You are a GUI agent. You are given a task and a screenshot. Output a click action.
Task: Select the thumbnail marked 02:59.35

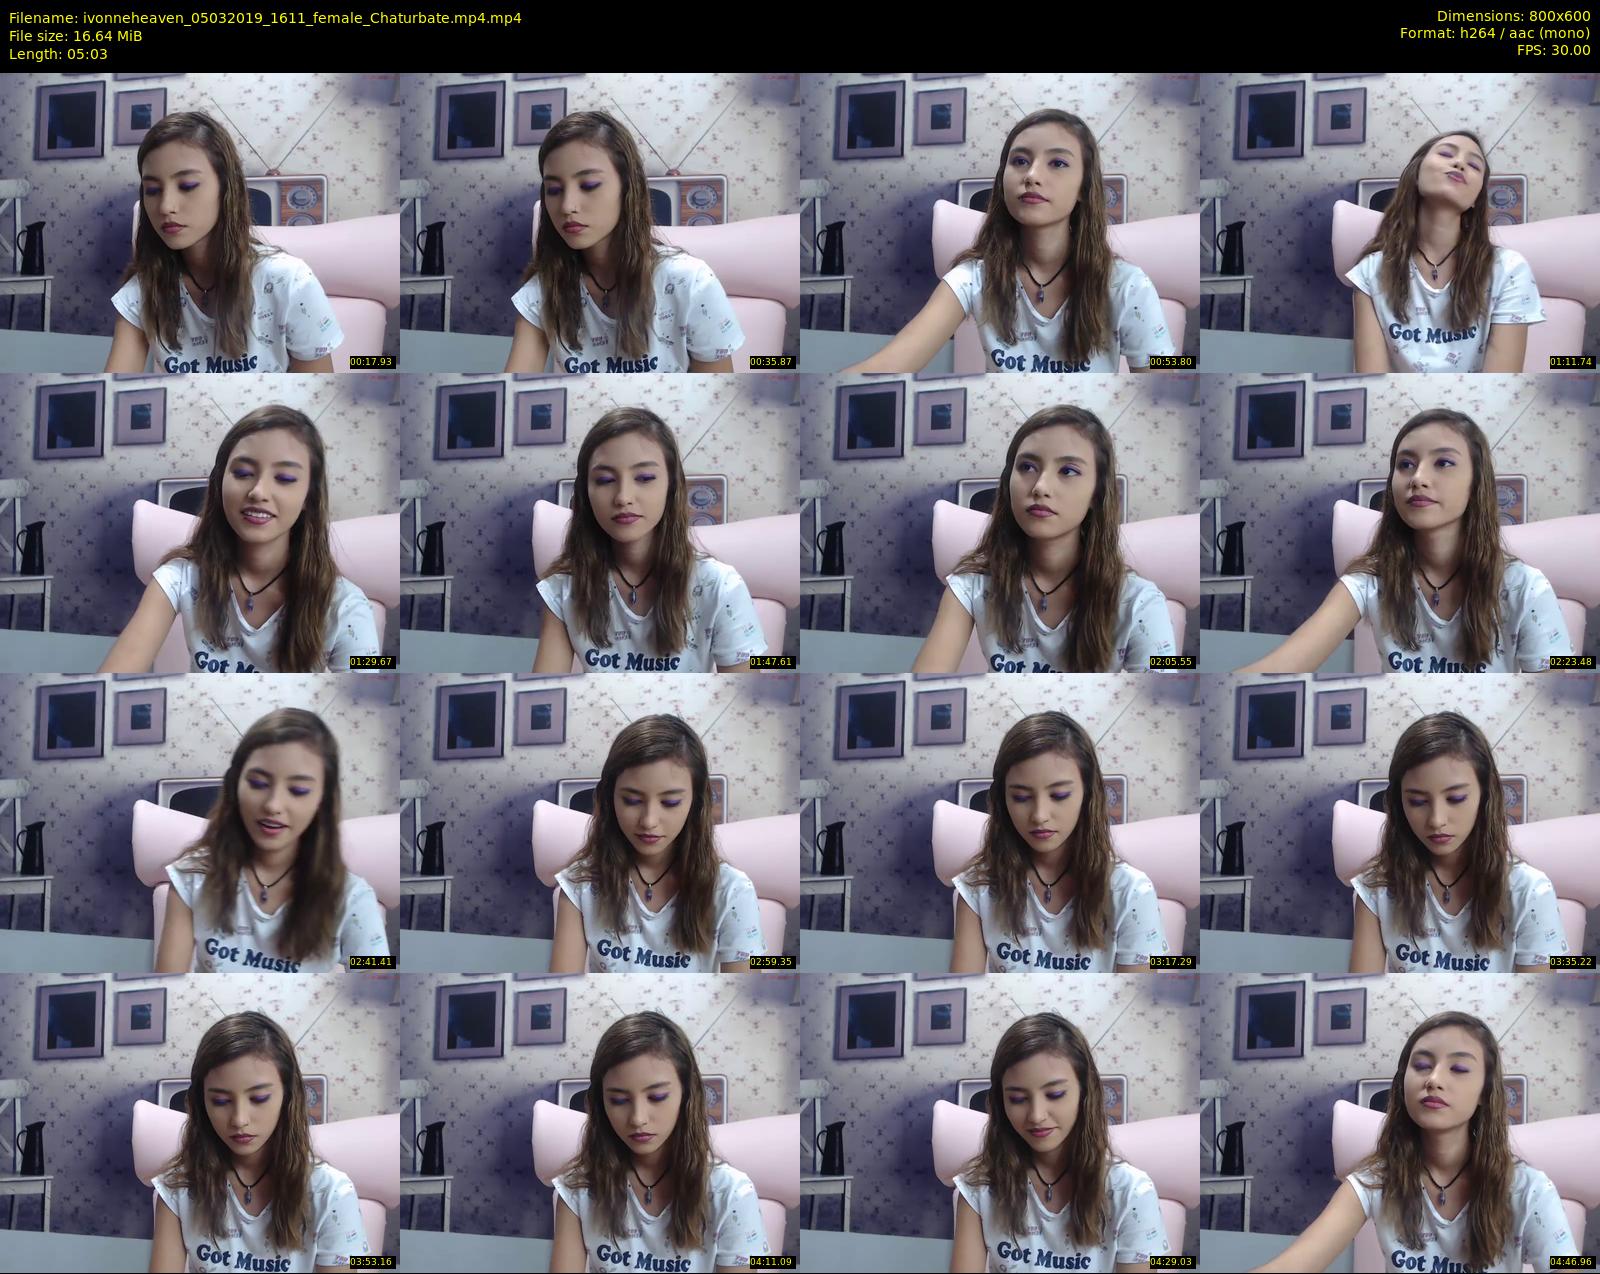tap(600, 823)
